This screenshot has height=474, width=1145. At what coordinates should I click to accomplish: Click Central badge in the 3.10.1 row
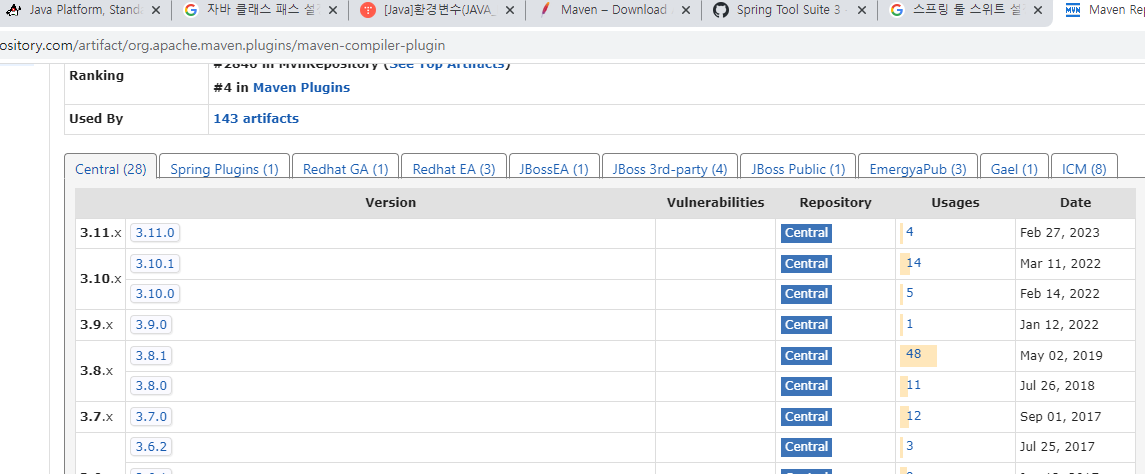tap(806, 264)
